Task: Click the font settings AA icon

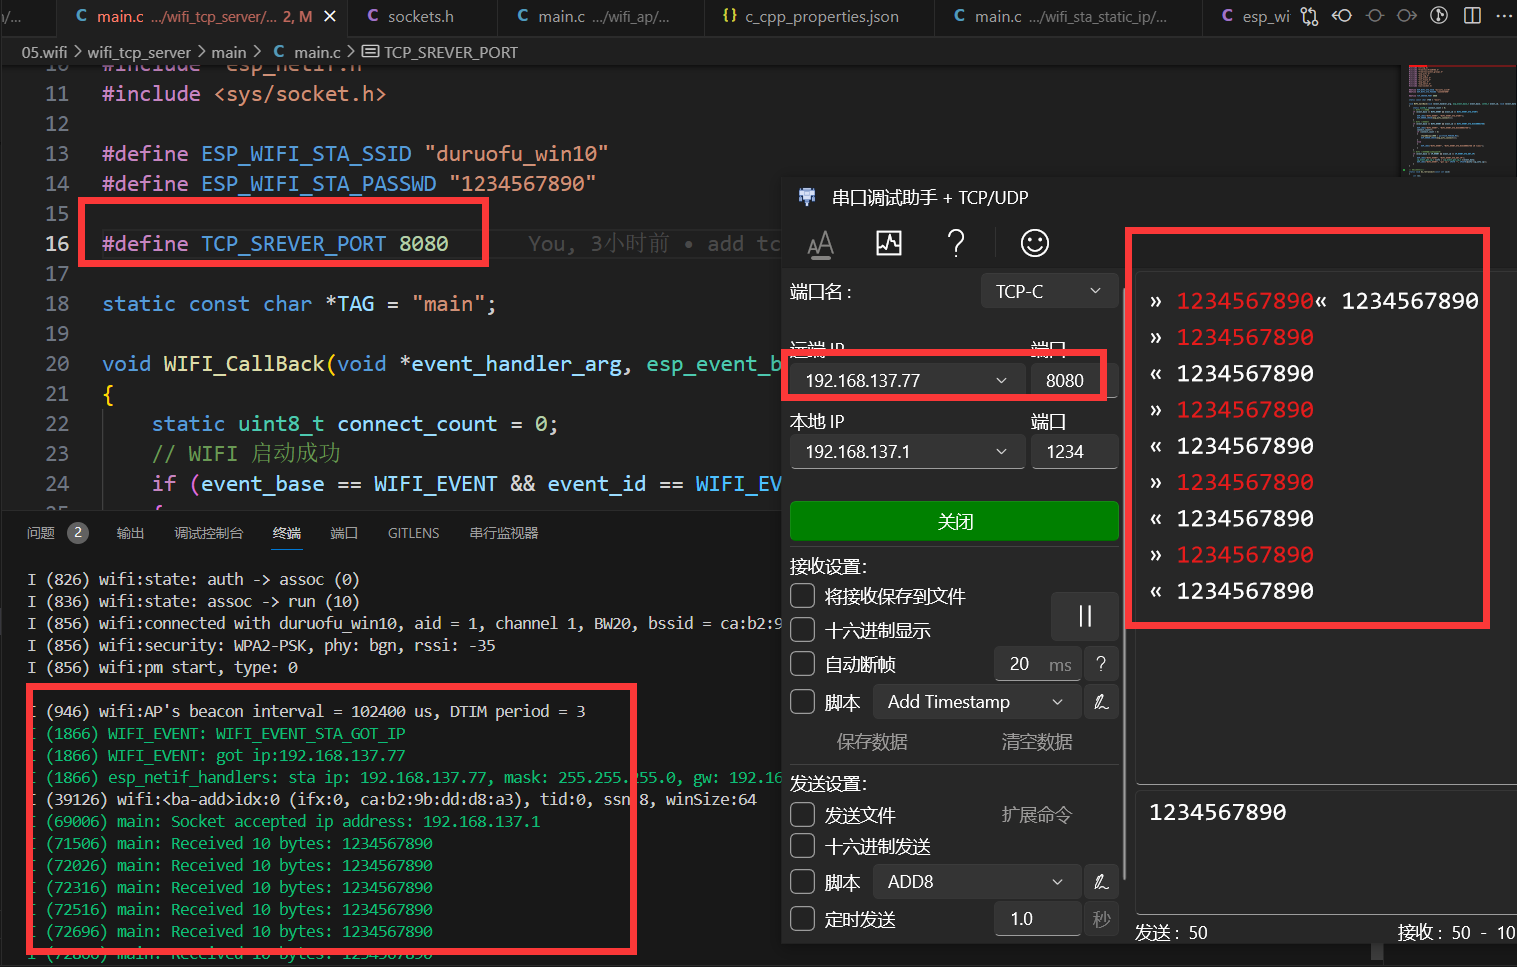Action: point(820,243)
